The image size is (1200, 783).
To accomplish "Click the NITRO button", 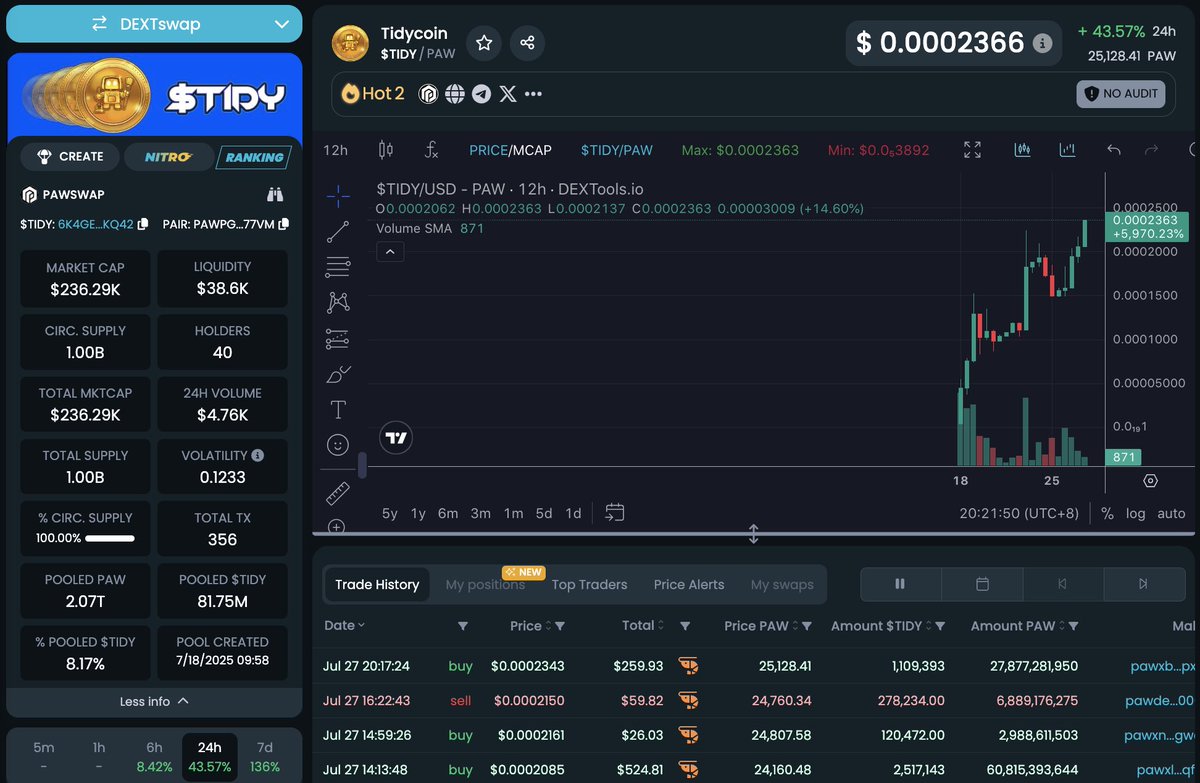I will point(168,156).
